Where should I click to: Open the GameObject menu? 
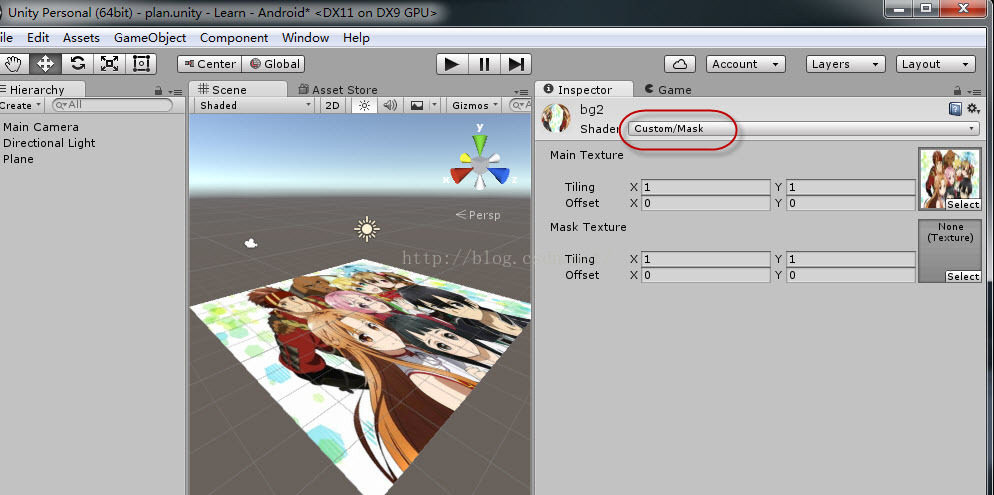click(150, 38)
